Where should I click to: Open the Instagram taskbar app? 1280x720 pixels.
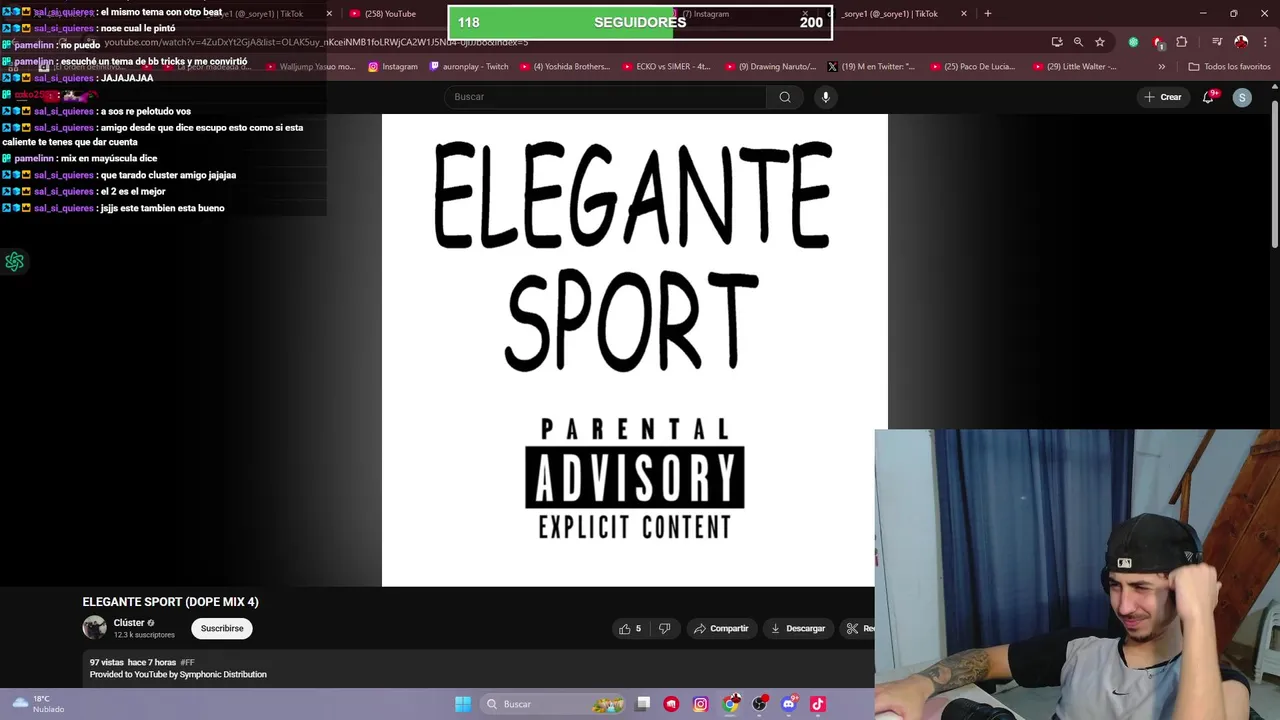[701, 704]
